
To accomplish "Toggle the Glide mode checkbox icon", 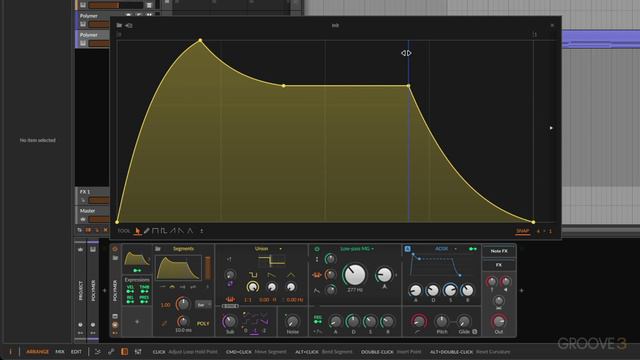I will [x=475, y=332].
